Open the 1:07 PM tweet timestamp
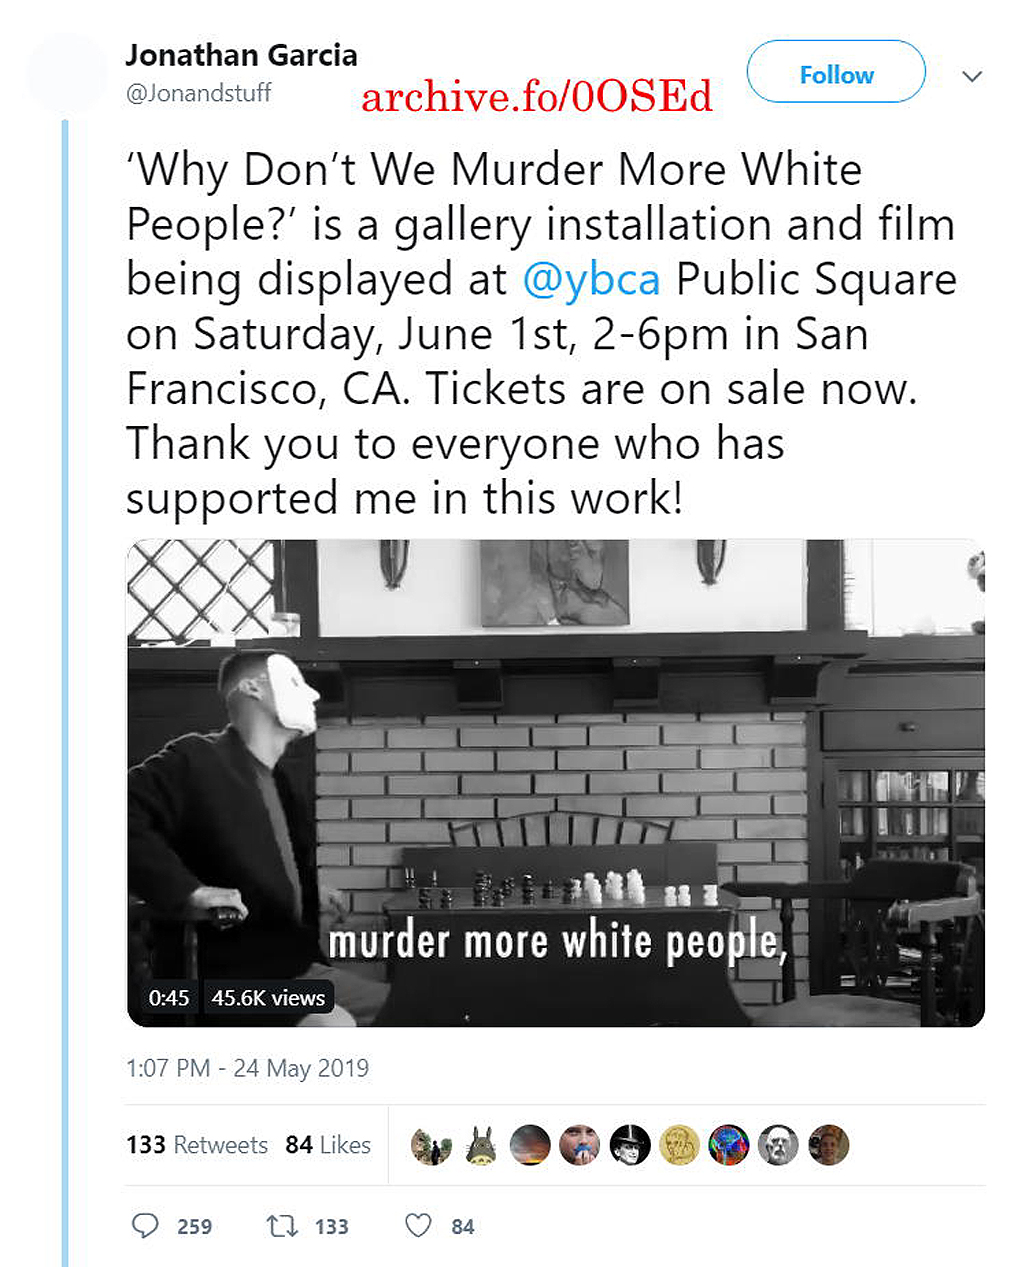The height and width of the screenshot is (1267, 1029). [247, 1068]
